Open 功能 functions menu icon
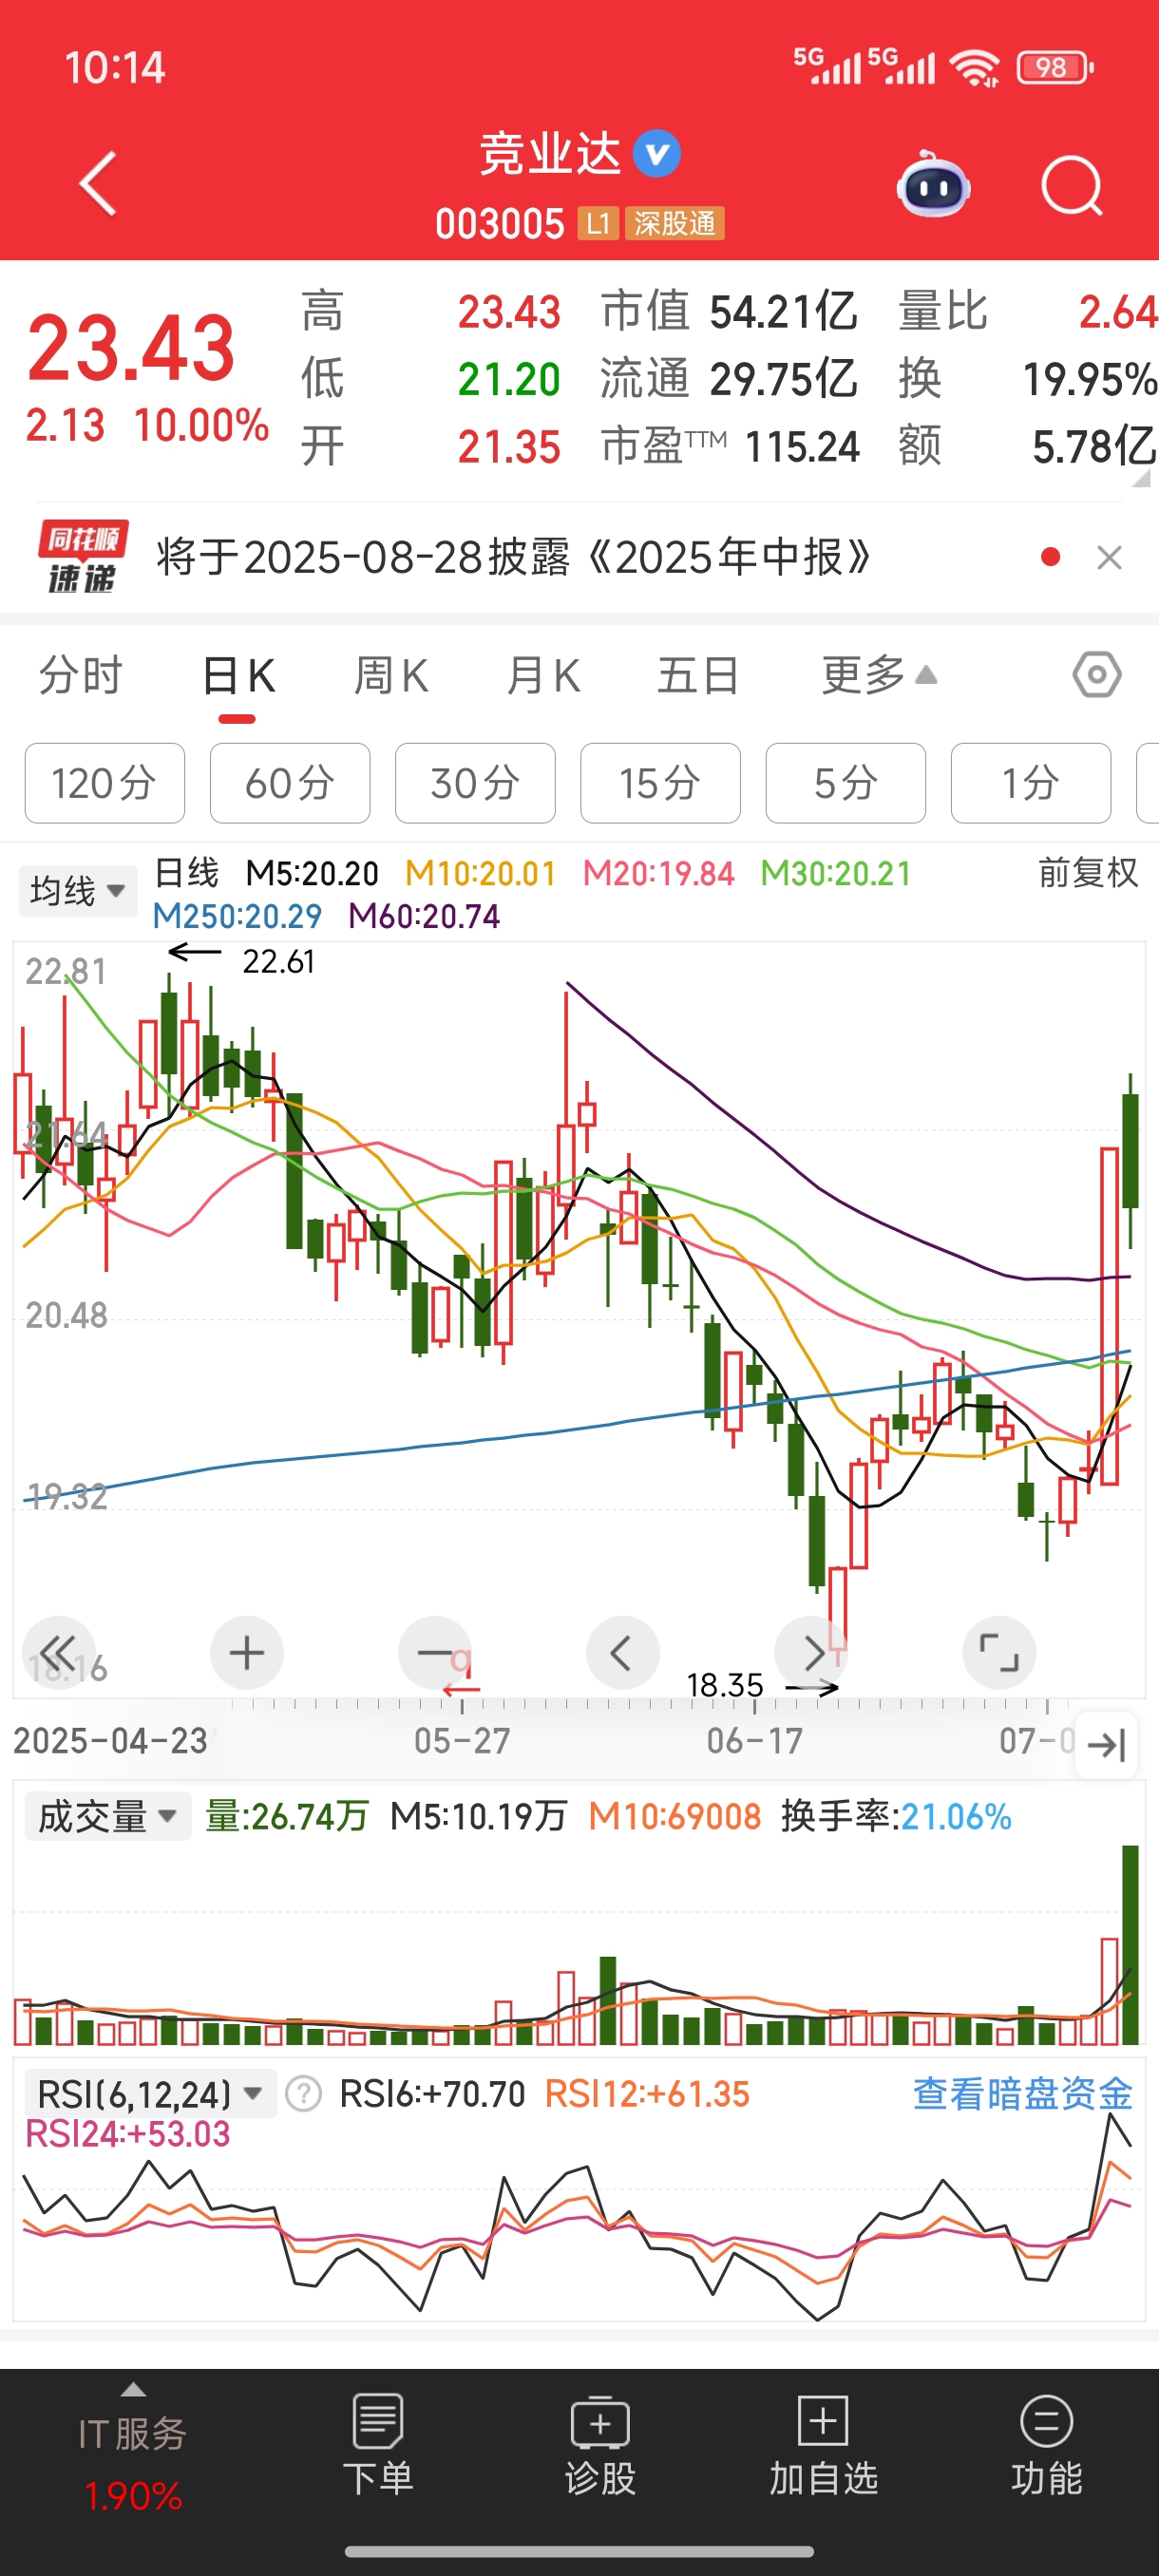The width and height of the screenshot is (1159, 2576). coord(1046,2446)
